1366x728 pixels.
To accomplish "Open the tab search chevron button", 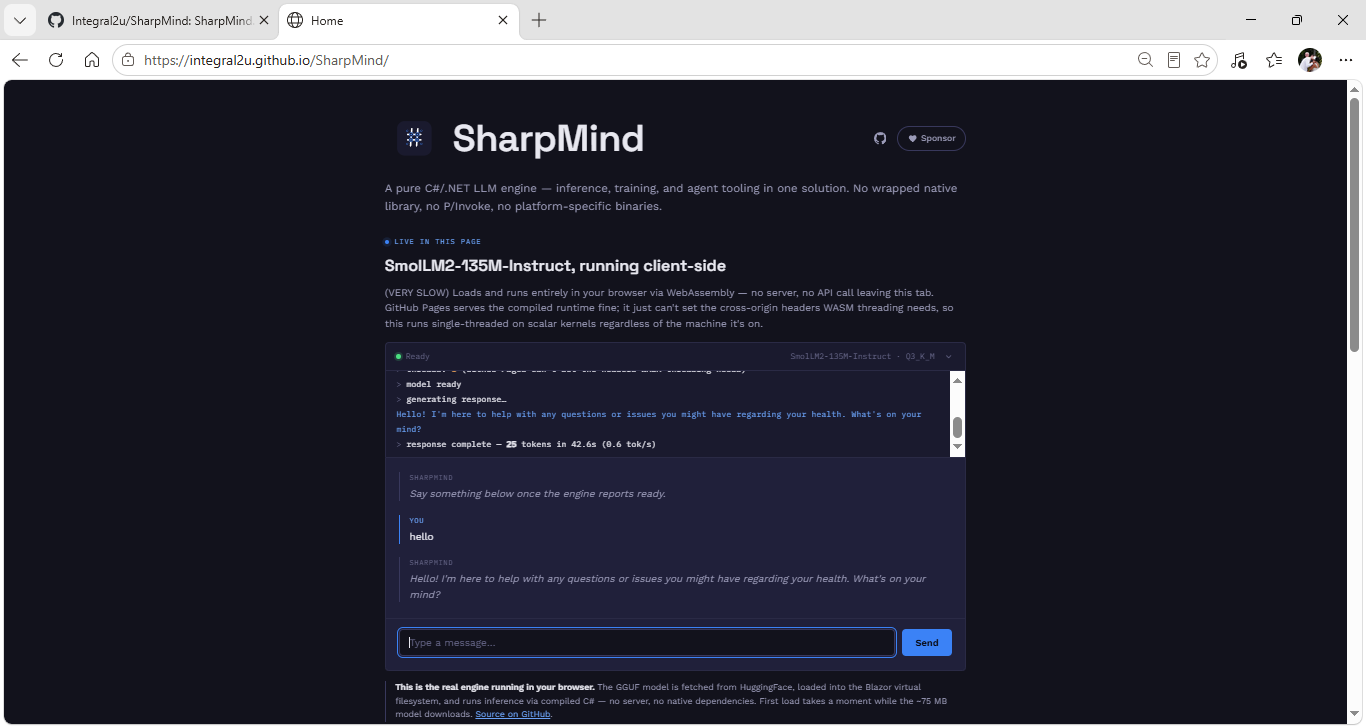I will pos(19,20).
